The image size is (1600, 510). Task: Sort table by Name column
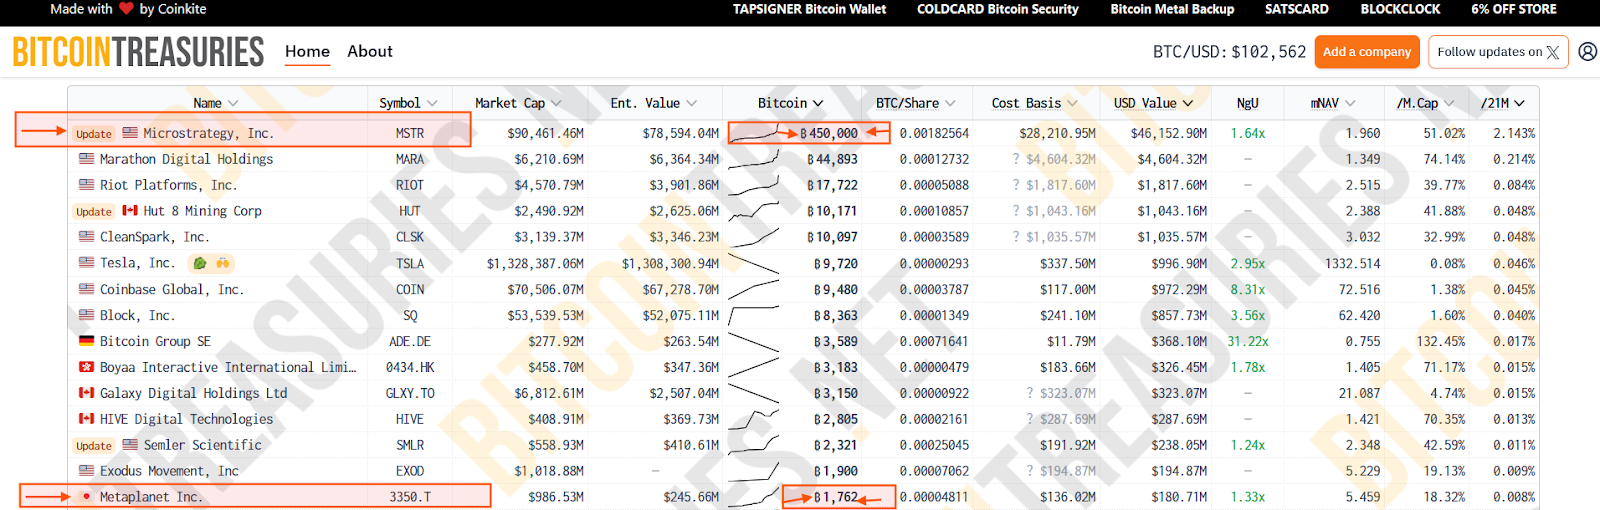[215, 103]
